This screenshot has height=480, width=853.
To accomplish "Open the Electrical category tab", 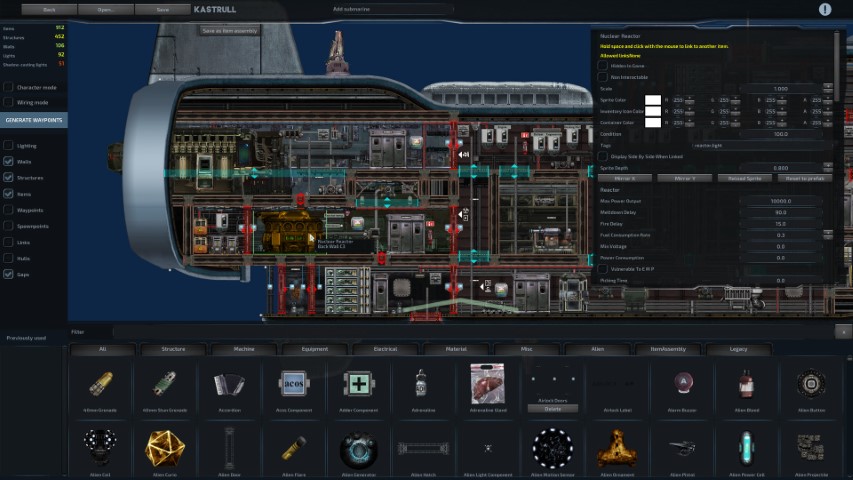I will pyautogui.click(x=385, y=349).
